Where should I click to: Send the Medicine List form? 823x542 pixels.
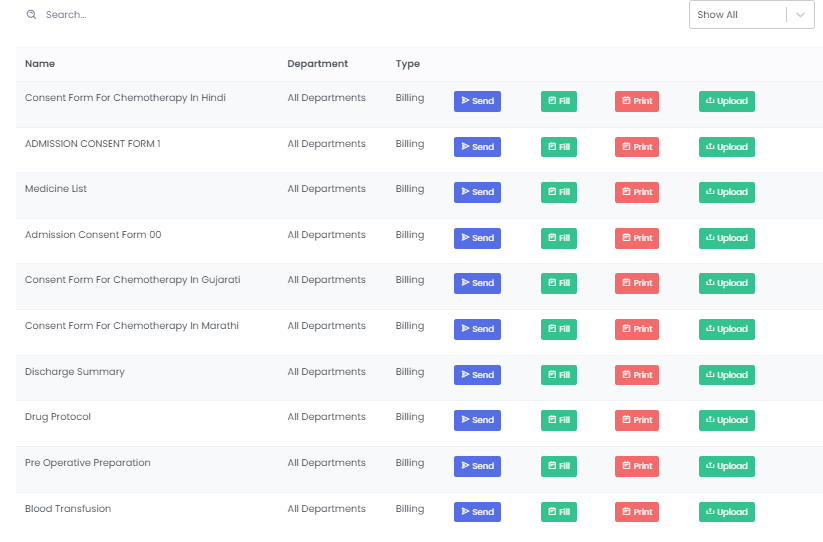(477, 192)
